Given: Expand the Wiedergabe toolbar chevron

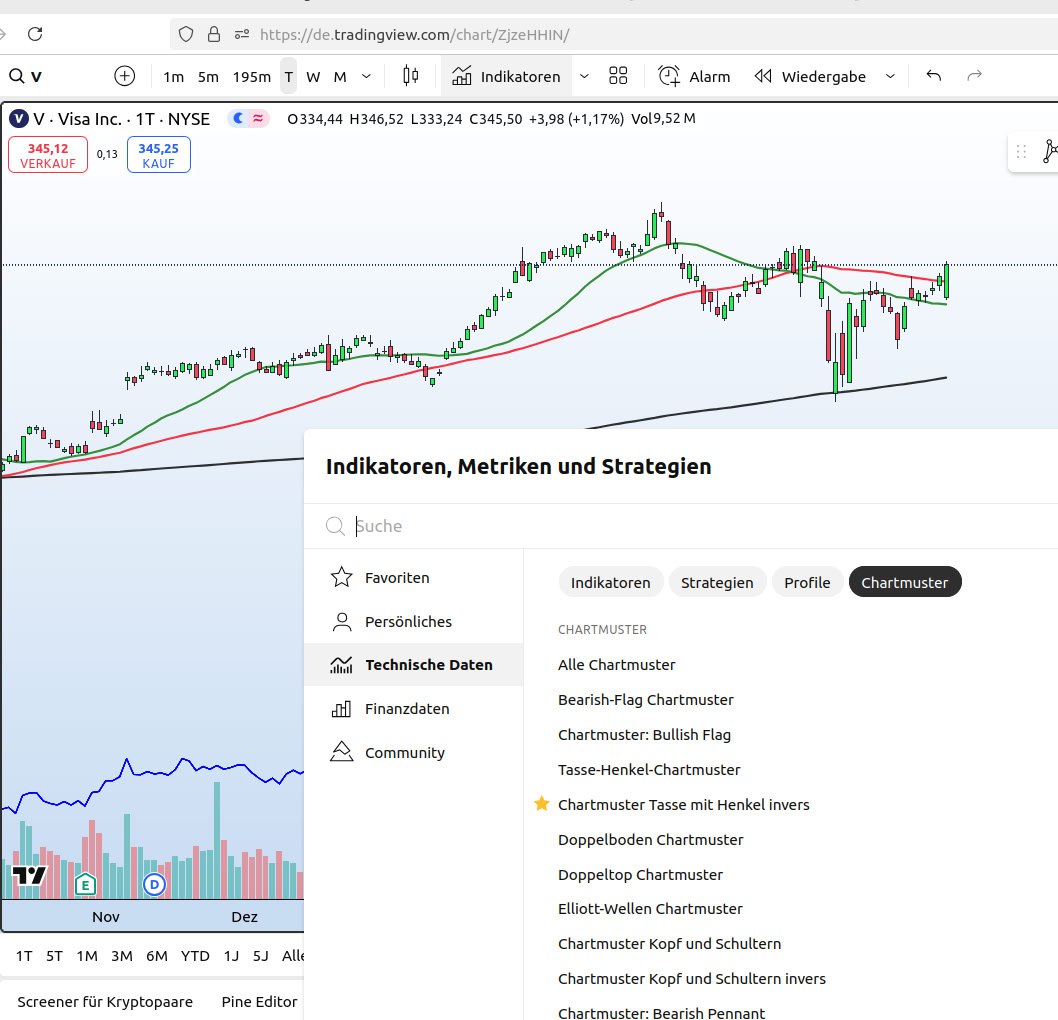Looking at the screenshot, I should point(889,76).
